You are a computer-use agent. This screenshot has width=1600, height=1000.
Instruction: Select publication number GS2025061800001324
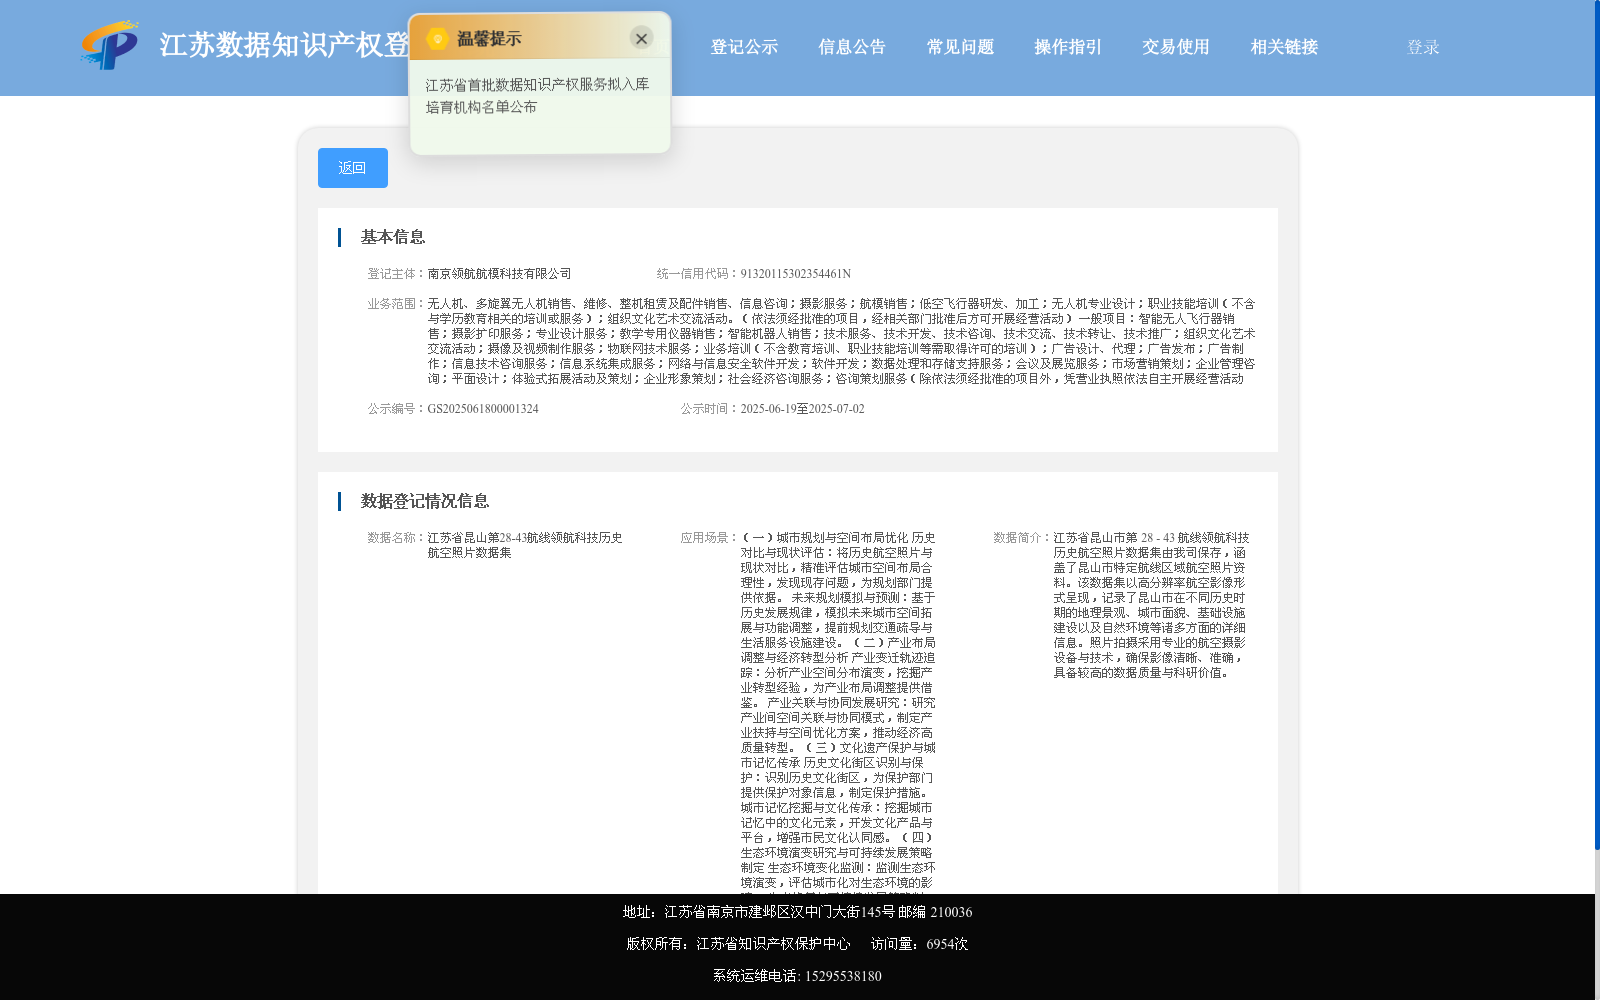(x=483, y=409)
